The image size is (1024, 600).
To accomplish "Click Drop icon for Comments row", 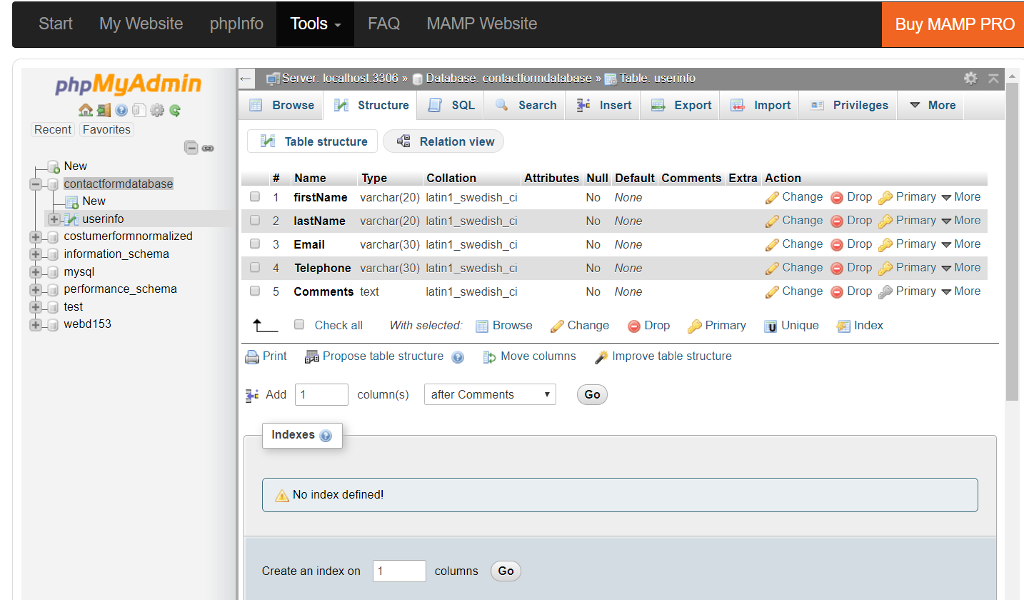I will [x=837, y=292].
